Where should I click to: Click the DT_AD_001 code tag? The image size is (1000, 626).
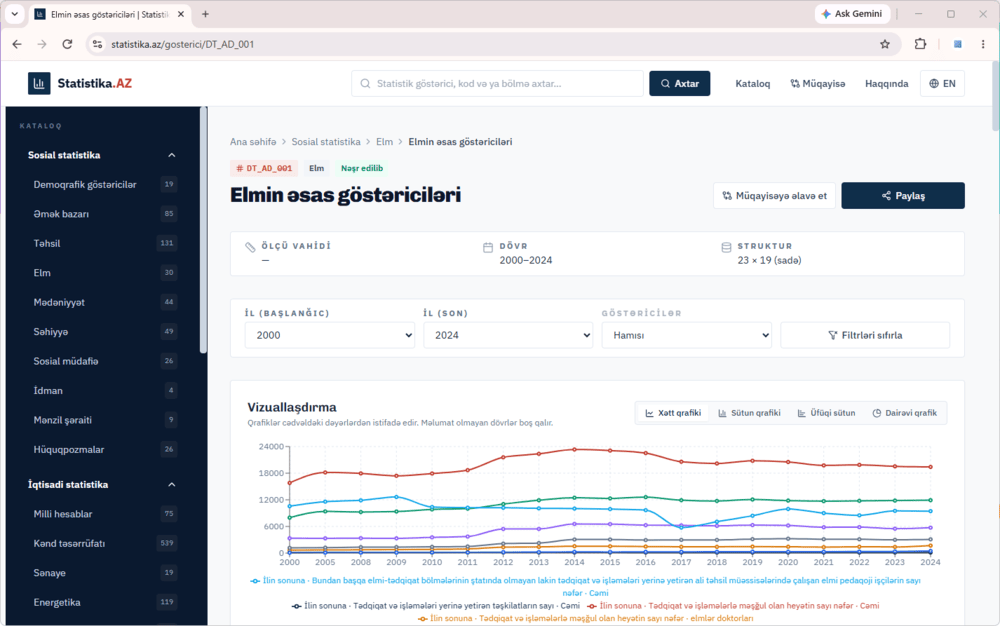(x=264, y=168)
